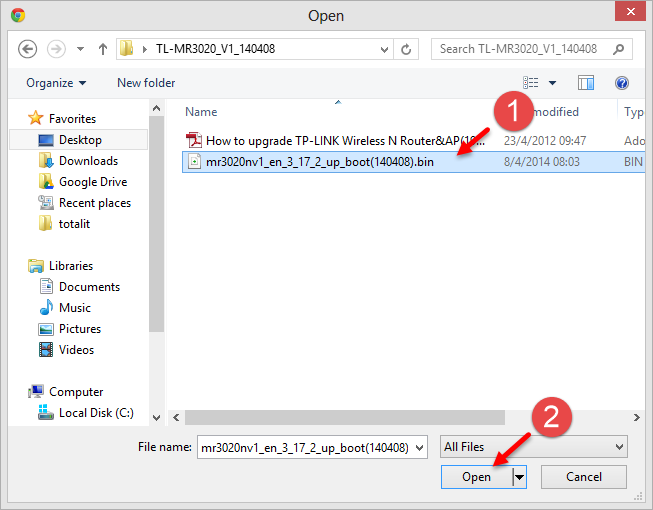
Task: Click the Chrome icon in title bar
Action: (18, 15)
